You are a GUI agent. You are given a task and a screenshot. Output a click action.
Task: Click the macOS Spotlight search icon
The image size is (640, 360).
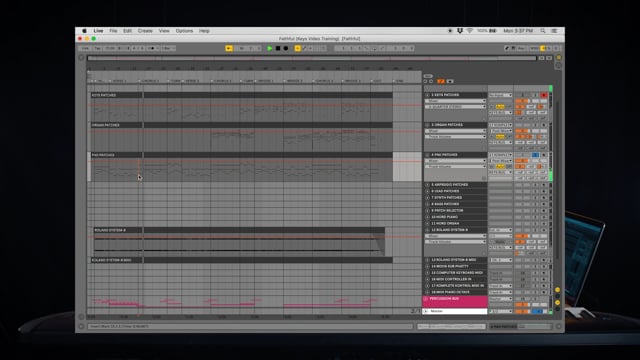[542, 31]
